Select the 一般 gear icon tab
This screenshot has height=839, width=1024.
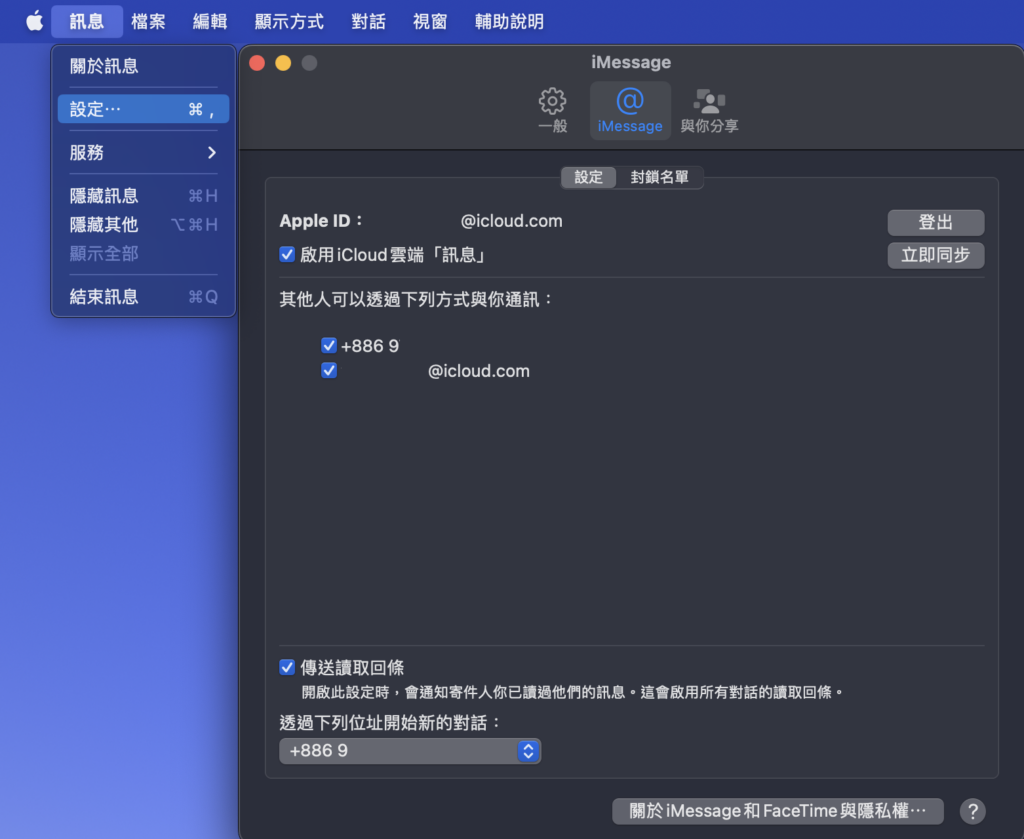tap(552, 110)
